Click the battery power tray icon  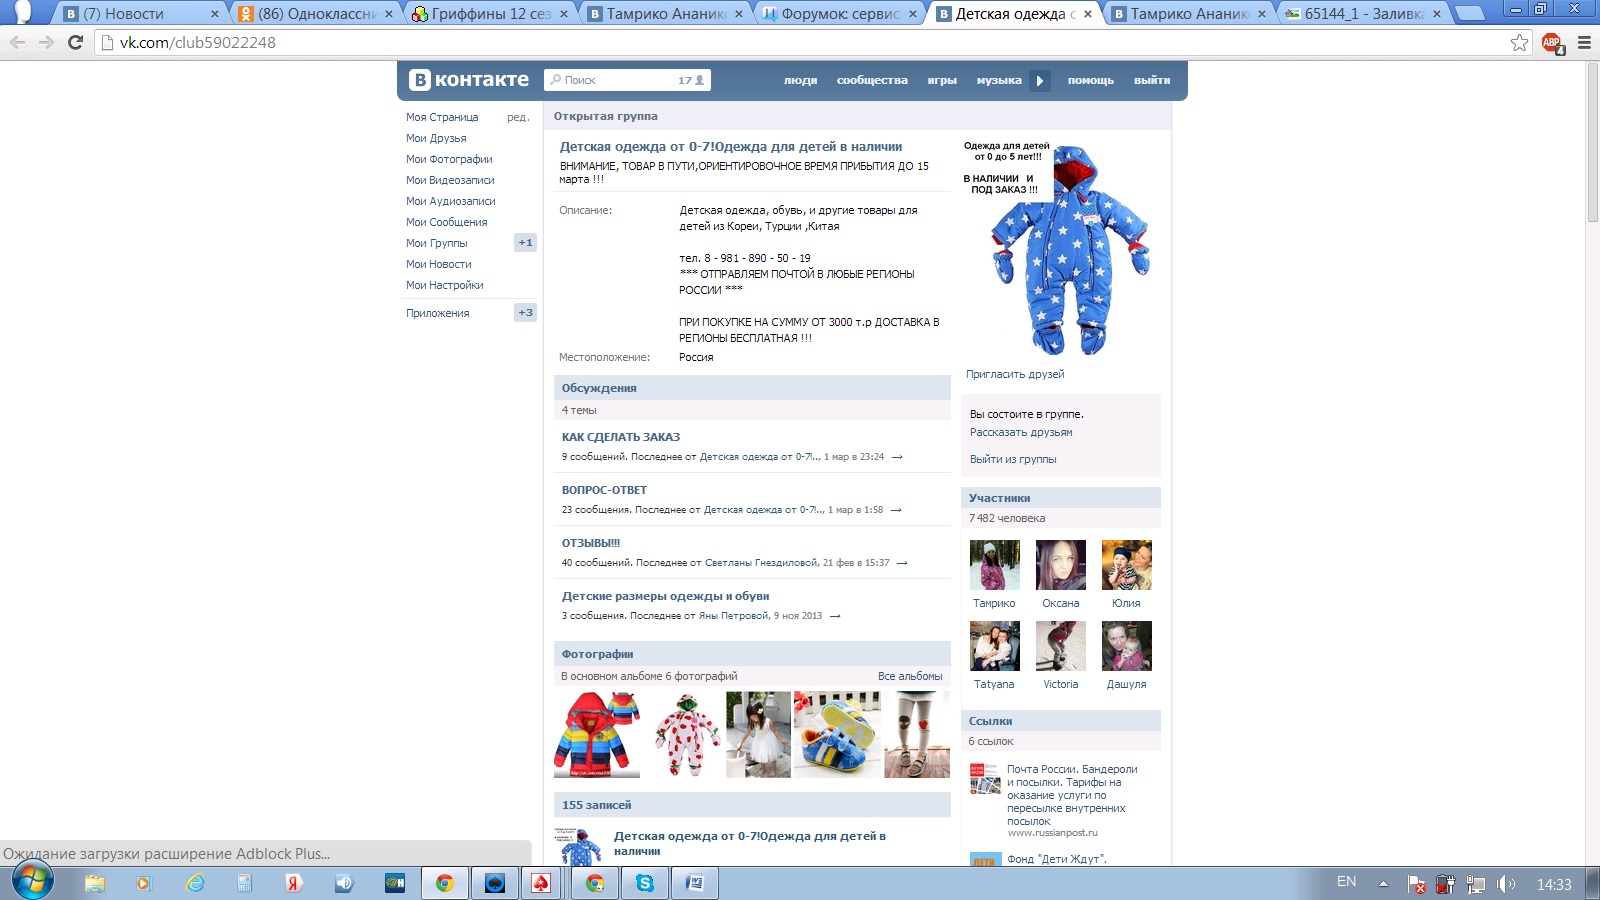pyautogui.click(x=1445, y=884)
